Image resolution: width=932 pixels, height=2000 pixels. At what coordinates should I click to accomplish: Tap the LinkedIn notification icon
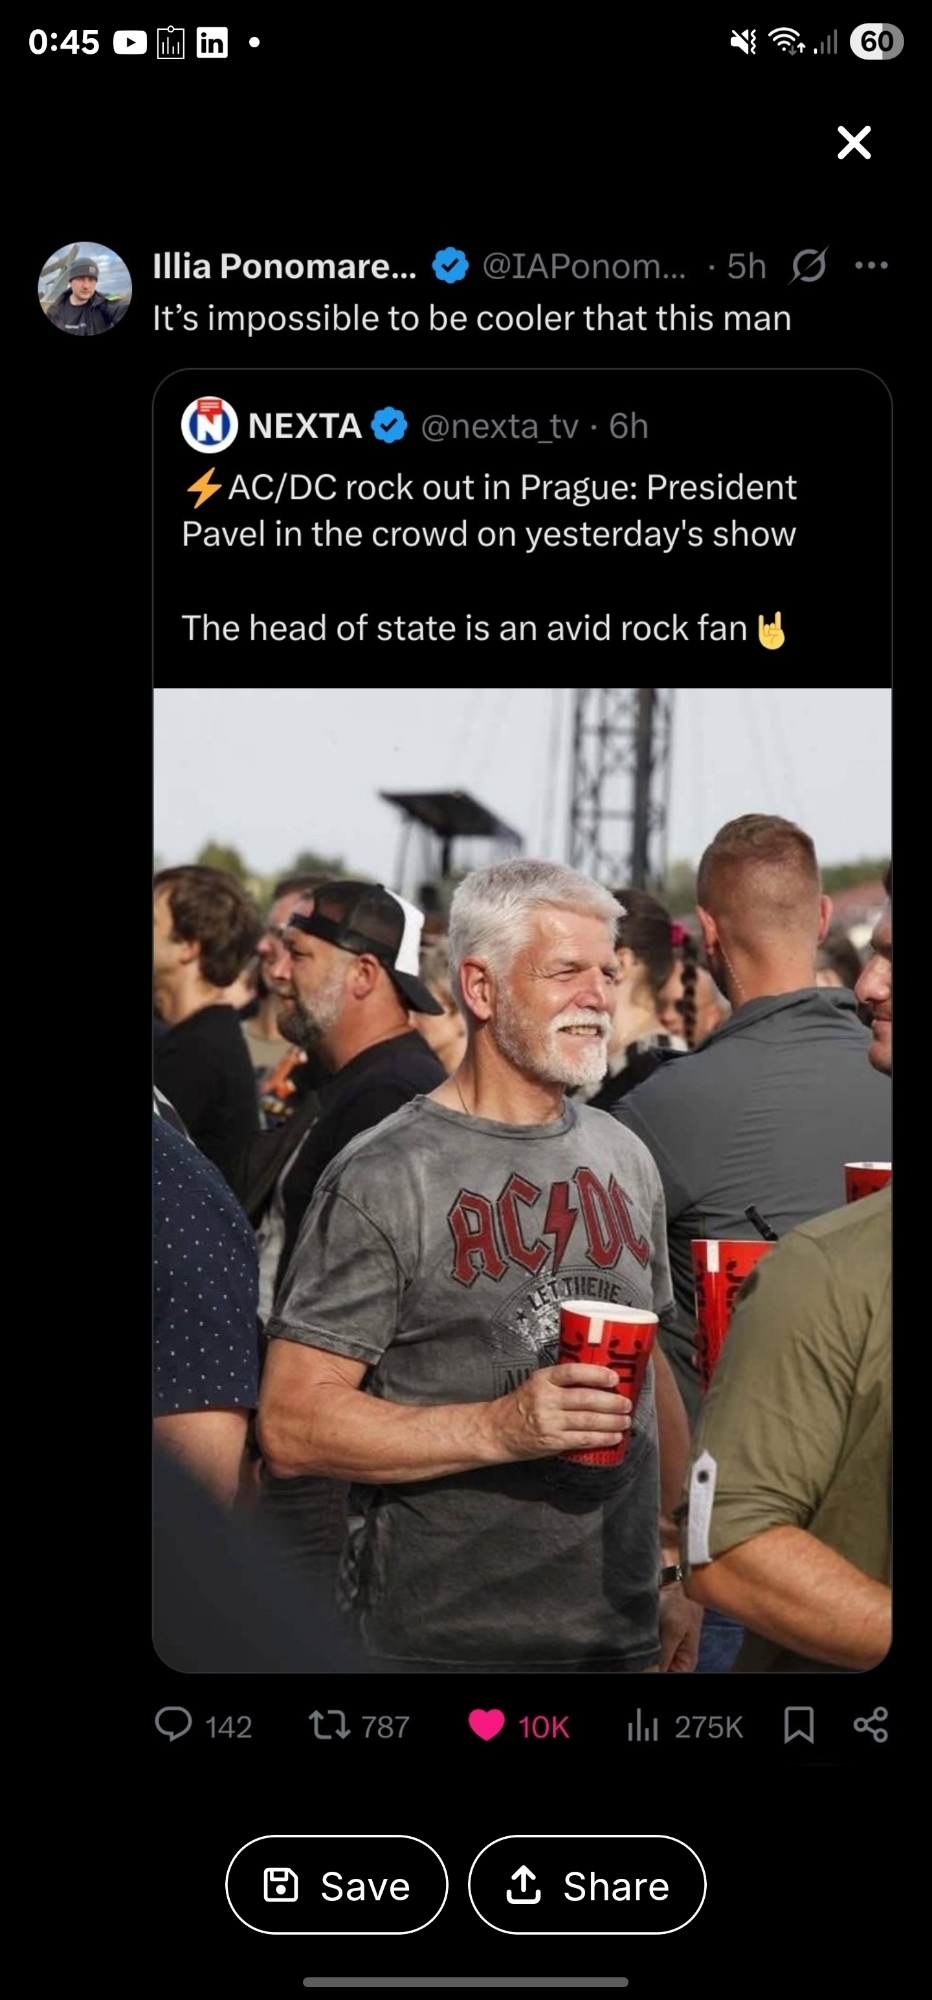pyautogui.click(x=212, y=42)
